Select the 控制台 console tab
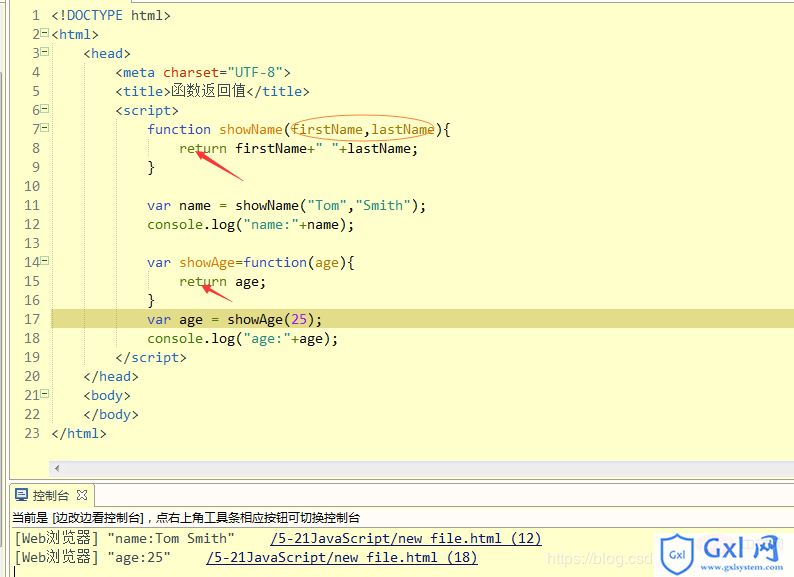The width and height of the screenshot is (794, 577). click(x=50, y=495)
